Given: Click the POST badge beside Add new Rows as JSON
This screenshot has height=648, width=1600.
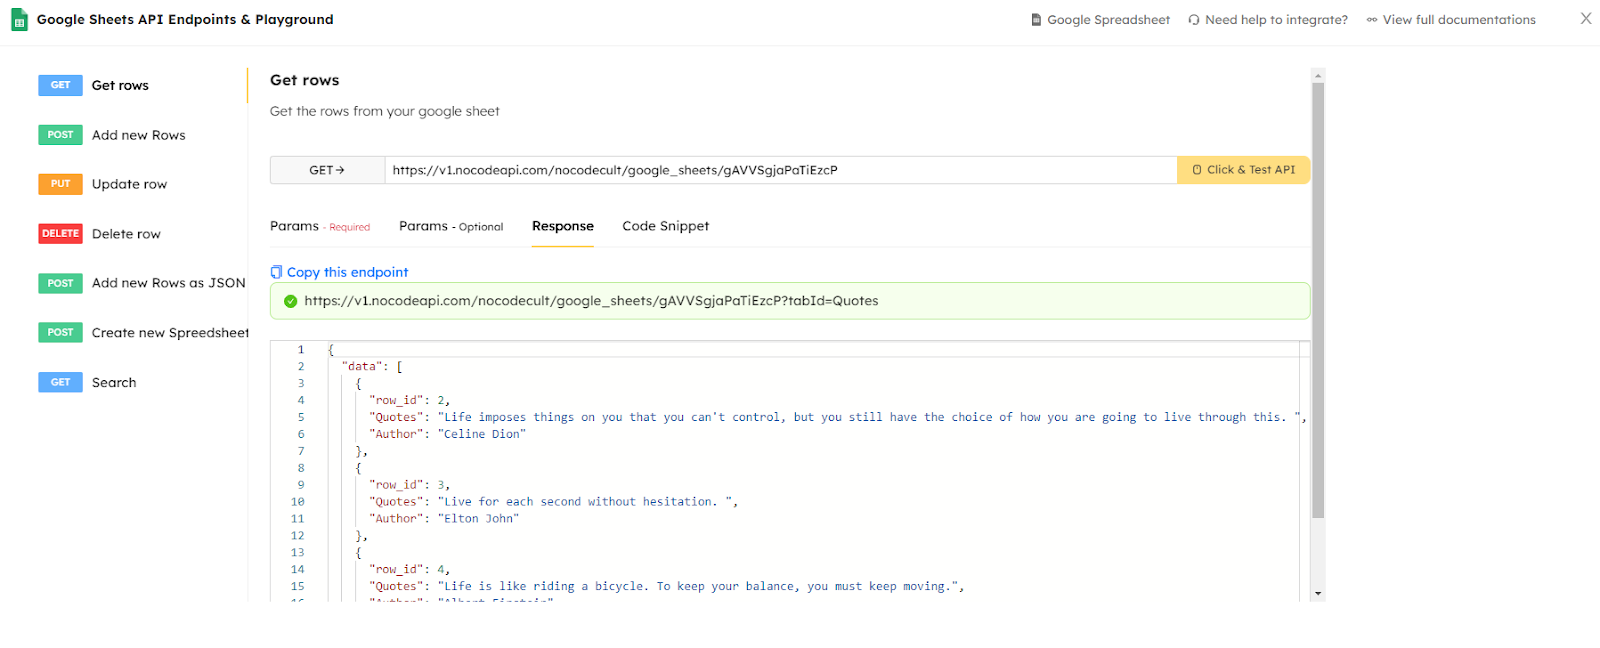Looking at the screenshot, I should [60, 283].
